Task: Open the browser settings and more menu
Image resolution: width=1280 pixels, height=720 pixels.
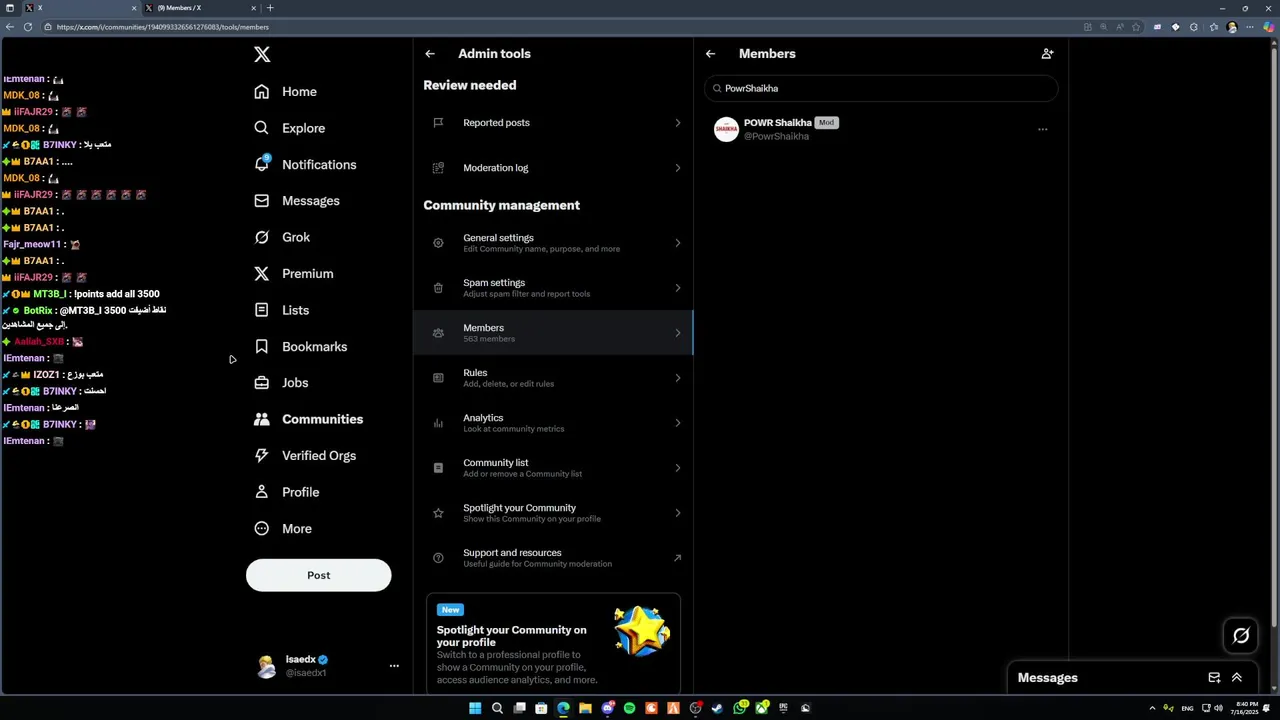Action: pyautogui.click(x=1250, y=27)
